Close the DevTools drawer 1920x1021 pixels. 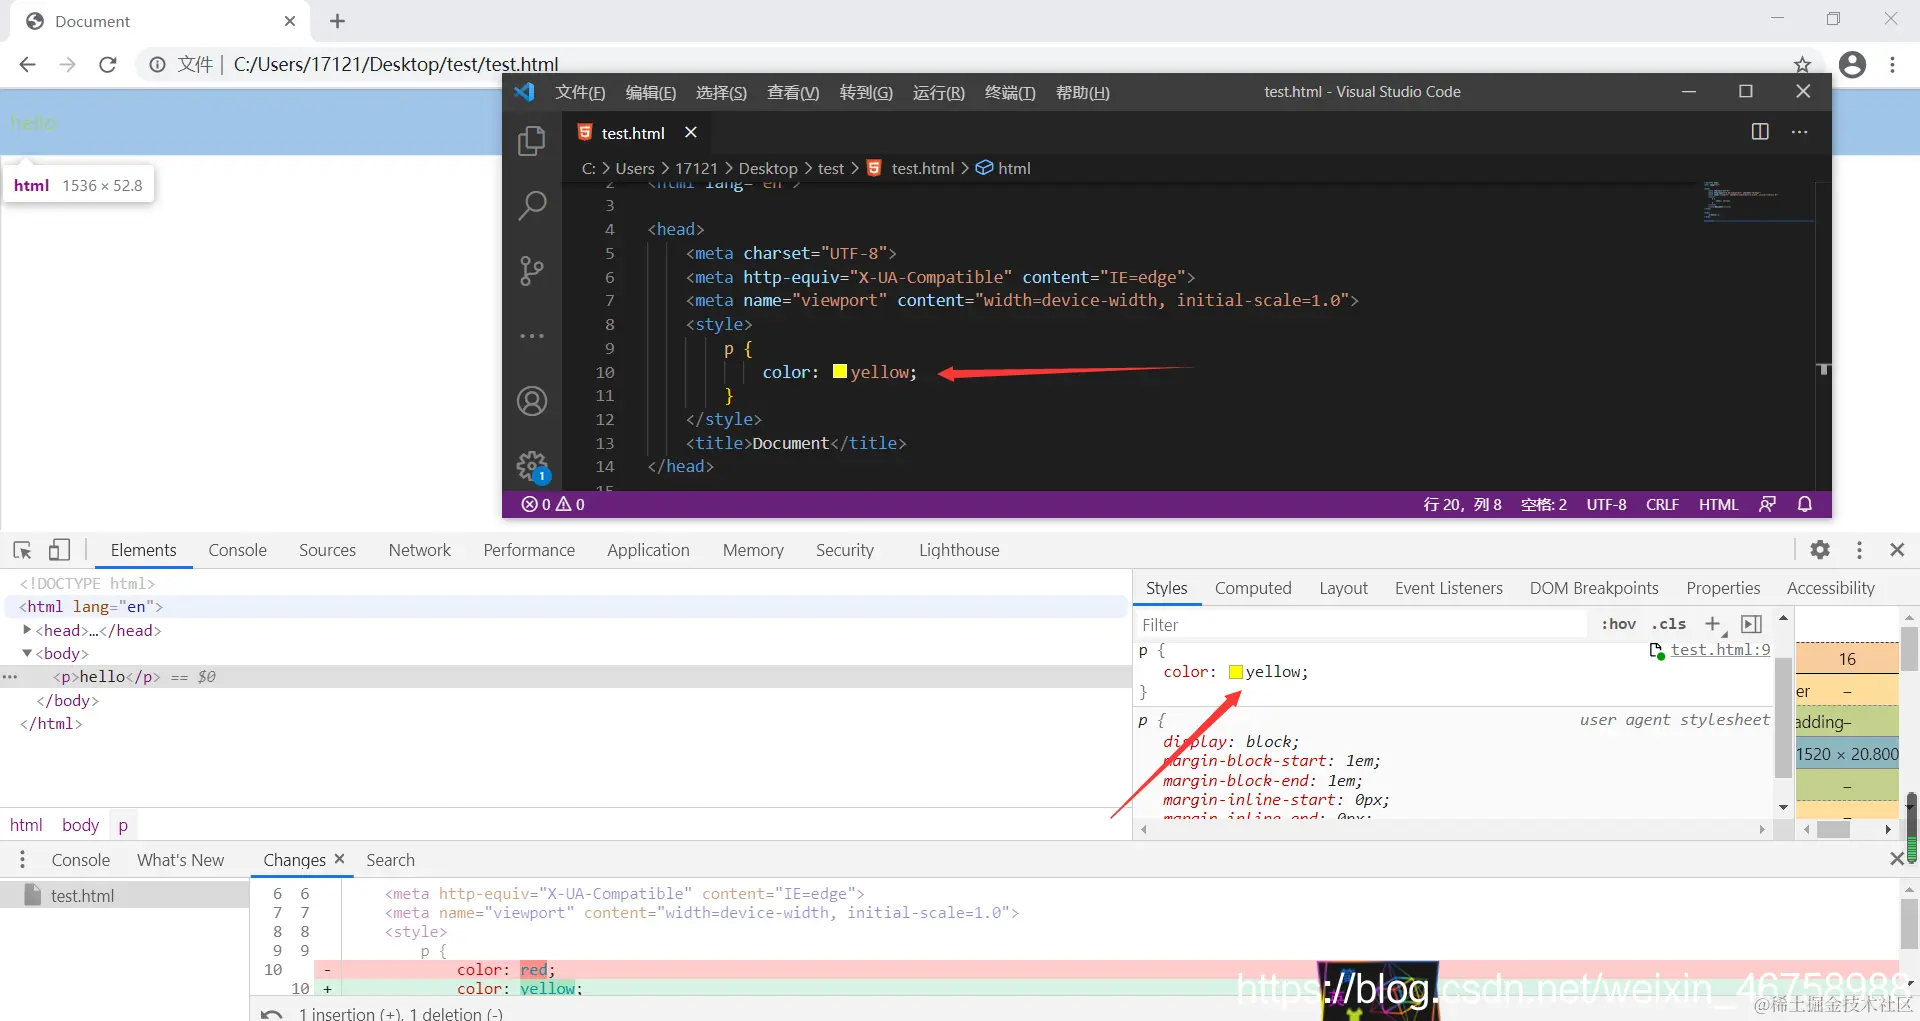(x=1896, y=859)
